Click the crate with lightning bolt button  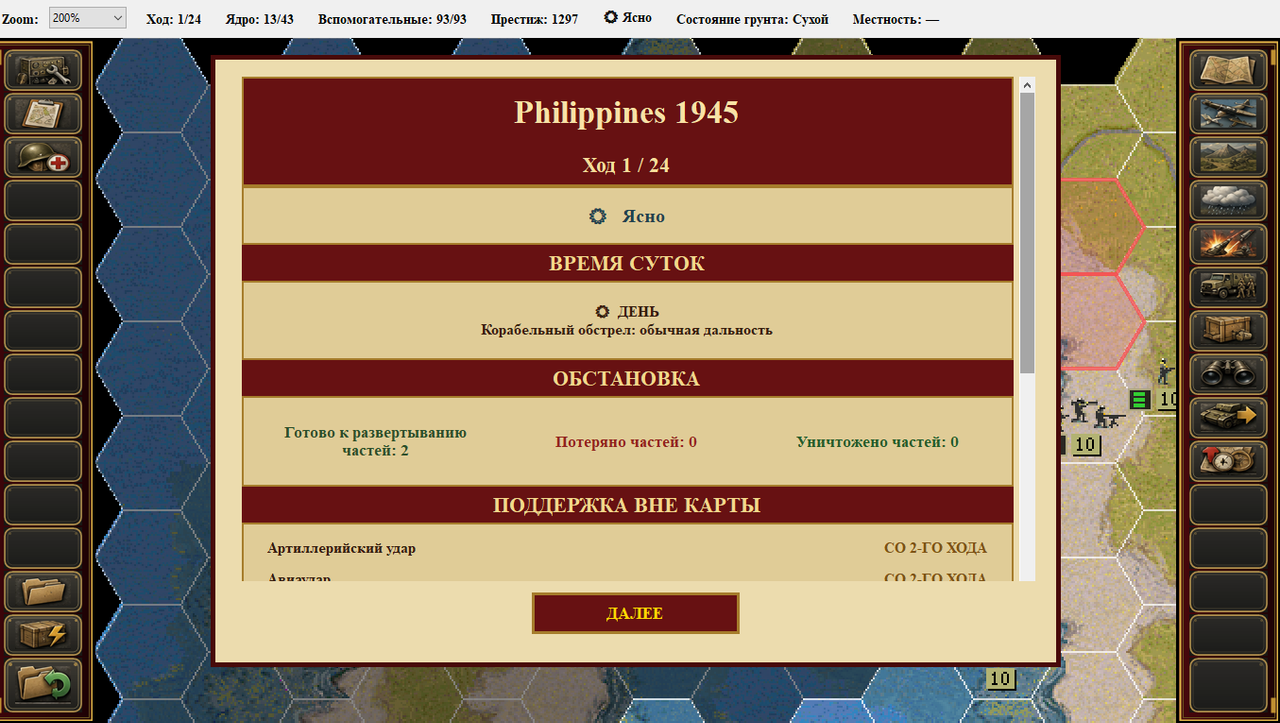[43, 635]
